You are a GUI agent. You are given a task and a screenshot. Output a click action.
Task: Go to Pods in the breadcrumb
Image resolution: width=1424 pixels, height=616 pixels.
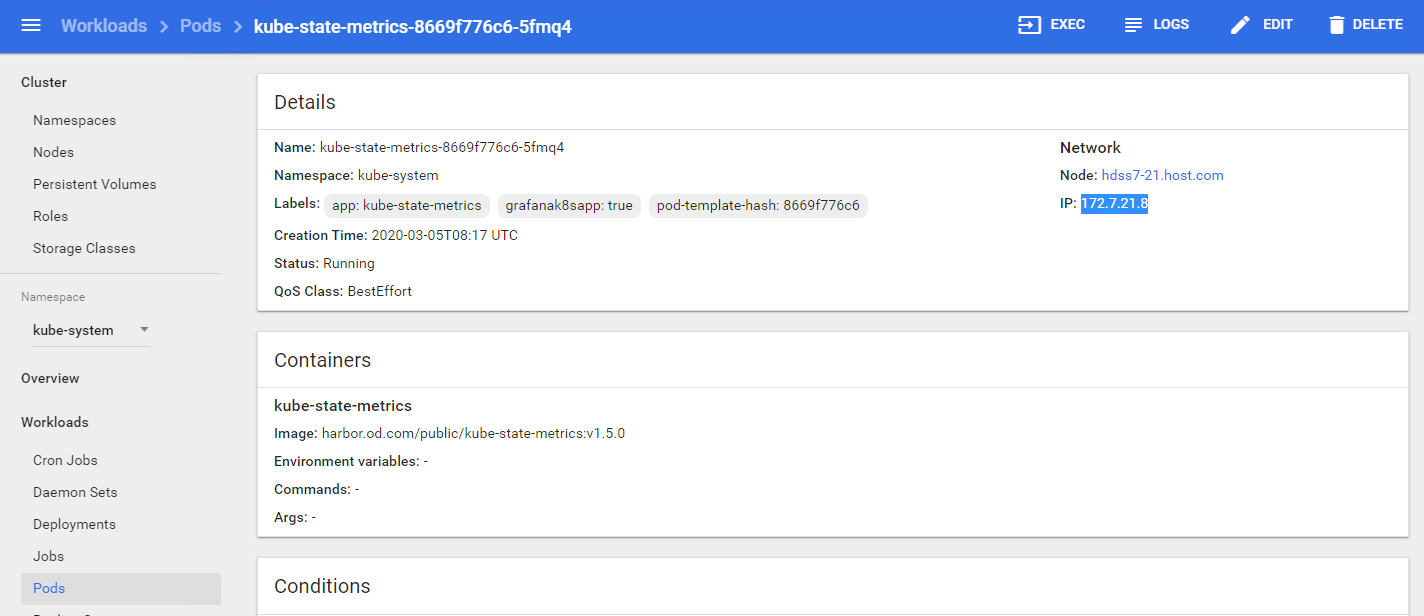[x=200, y=26]
